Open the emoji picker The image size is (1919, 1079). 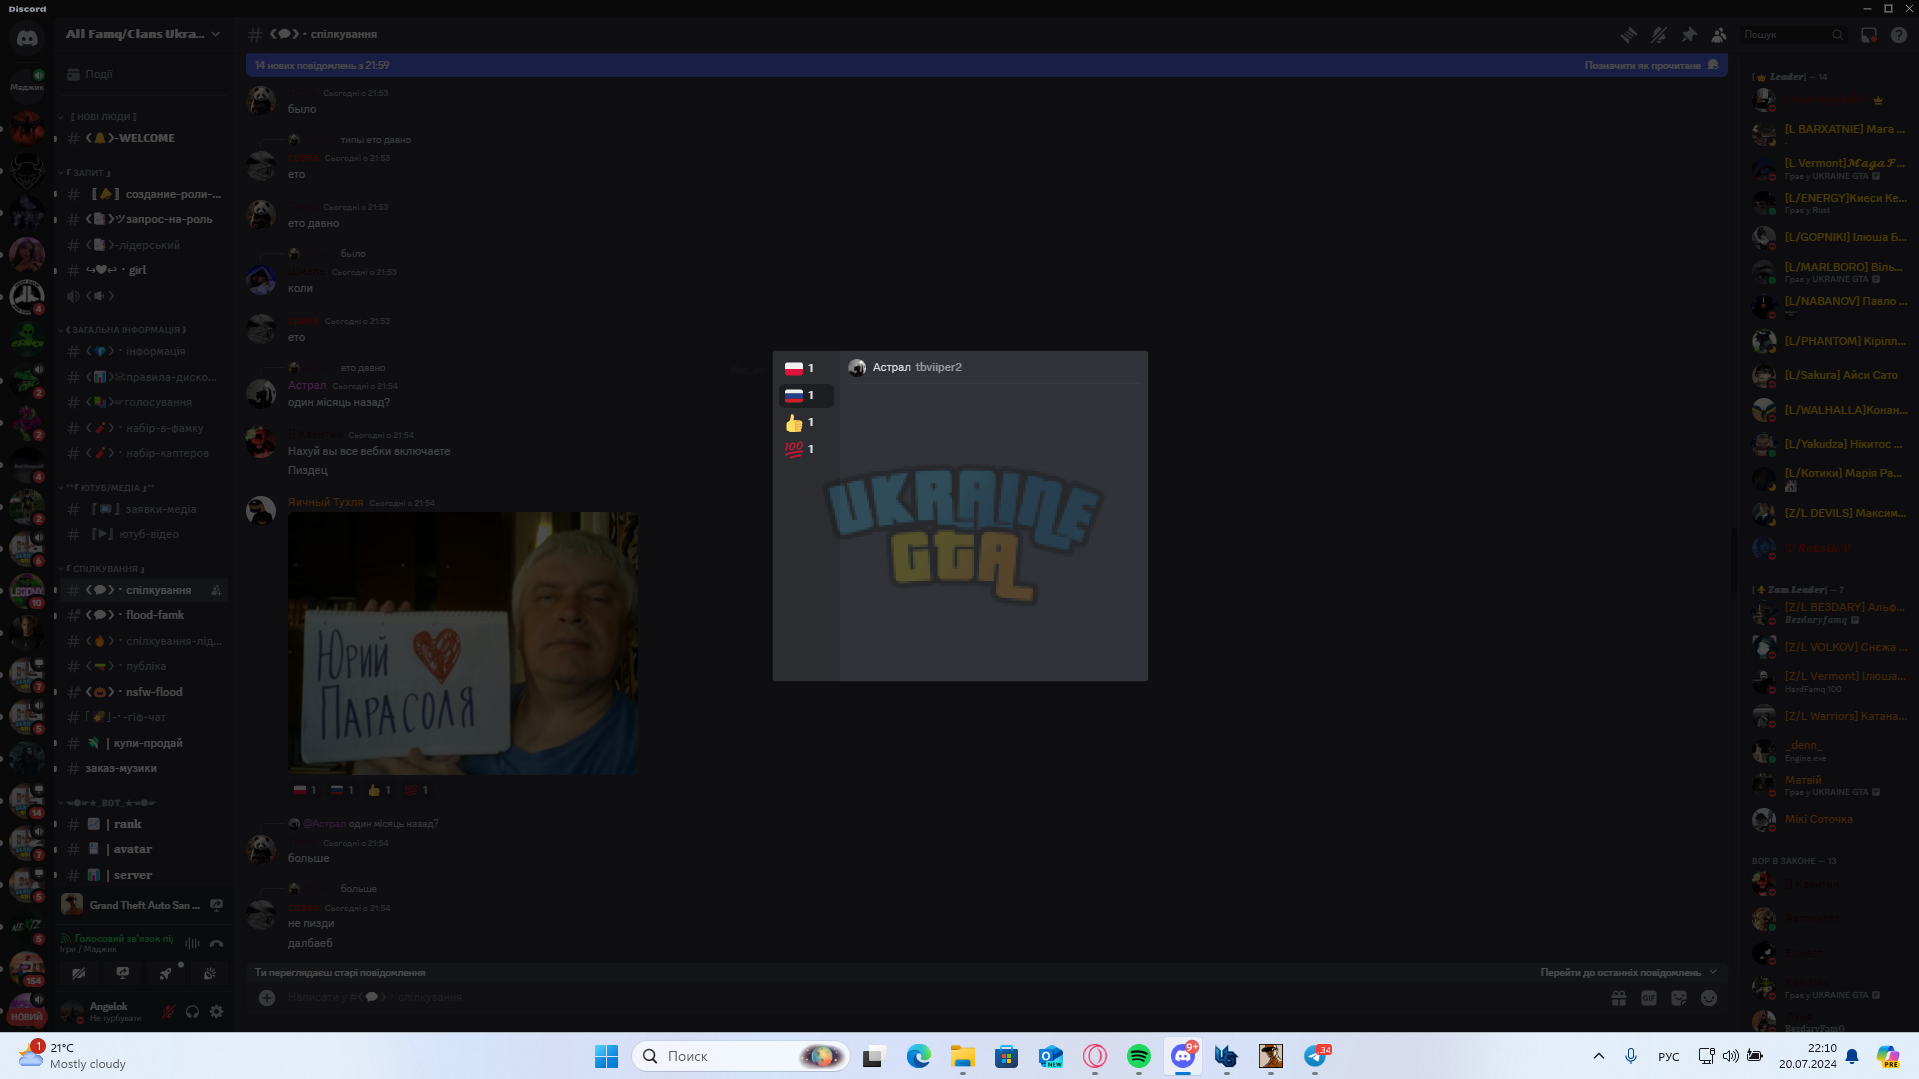1709,998
